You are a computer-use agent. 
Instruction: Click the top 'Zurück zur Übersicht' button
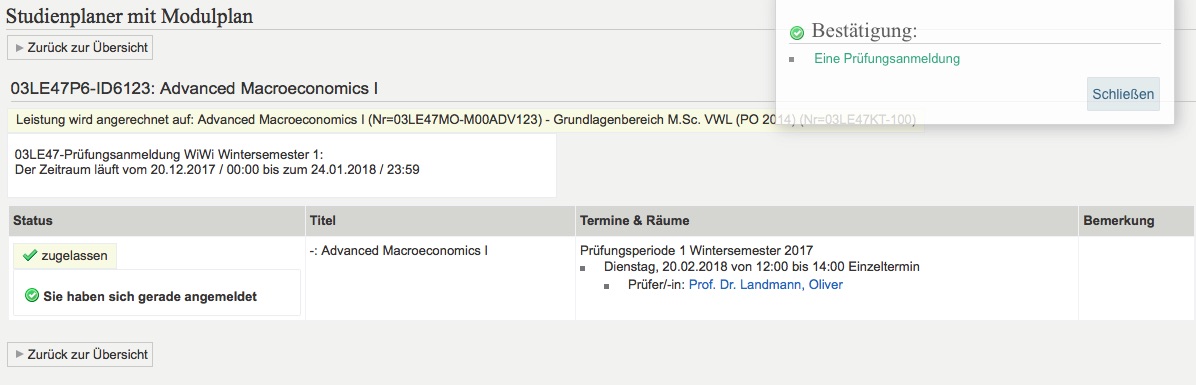tap(80, 47)
